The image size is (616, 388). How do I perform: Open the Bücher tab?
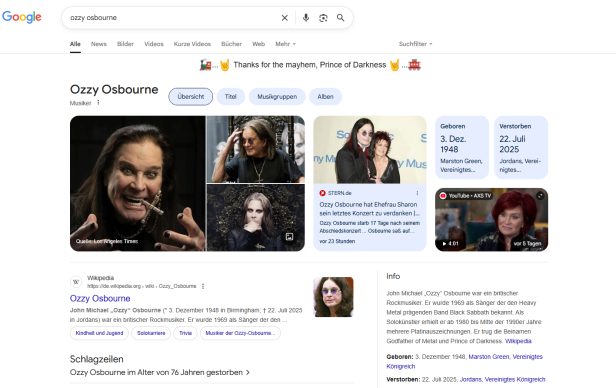(x=231, y=44)
